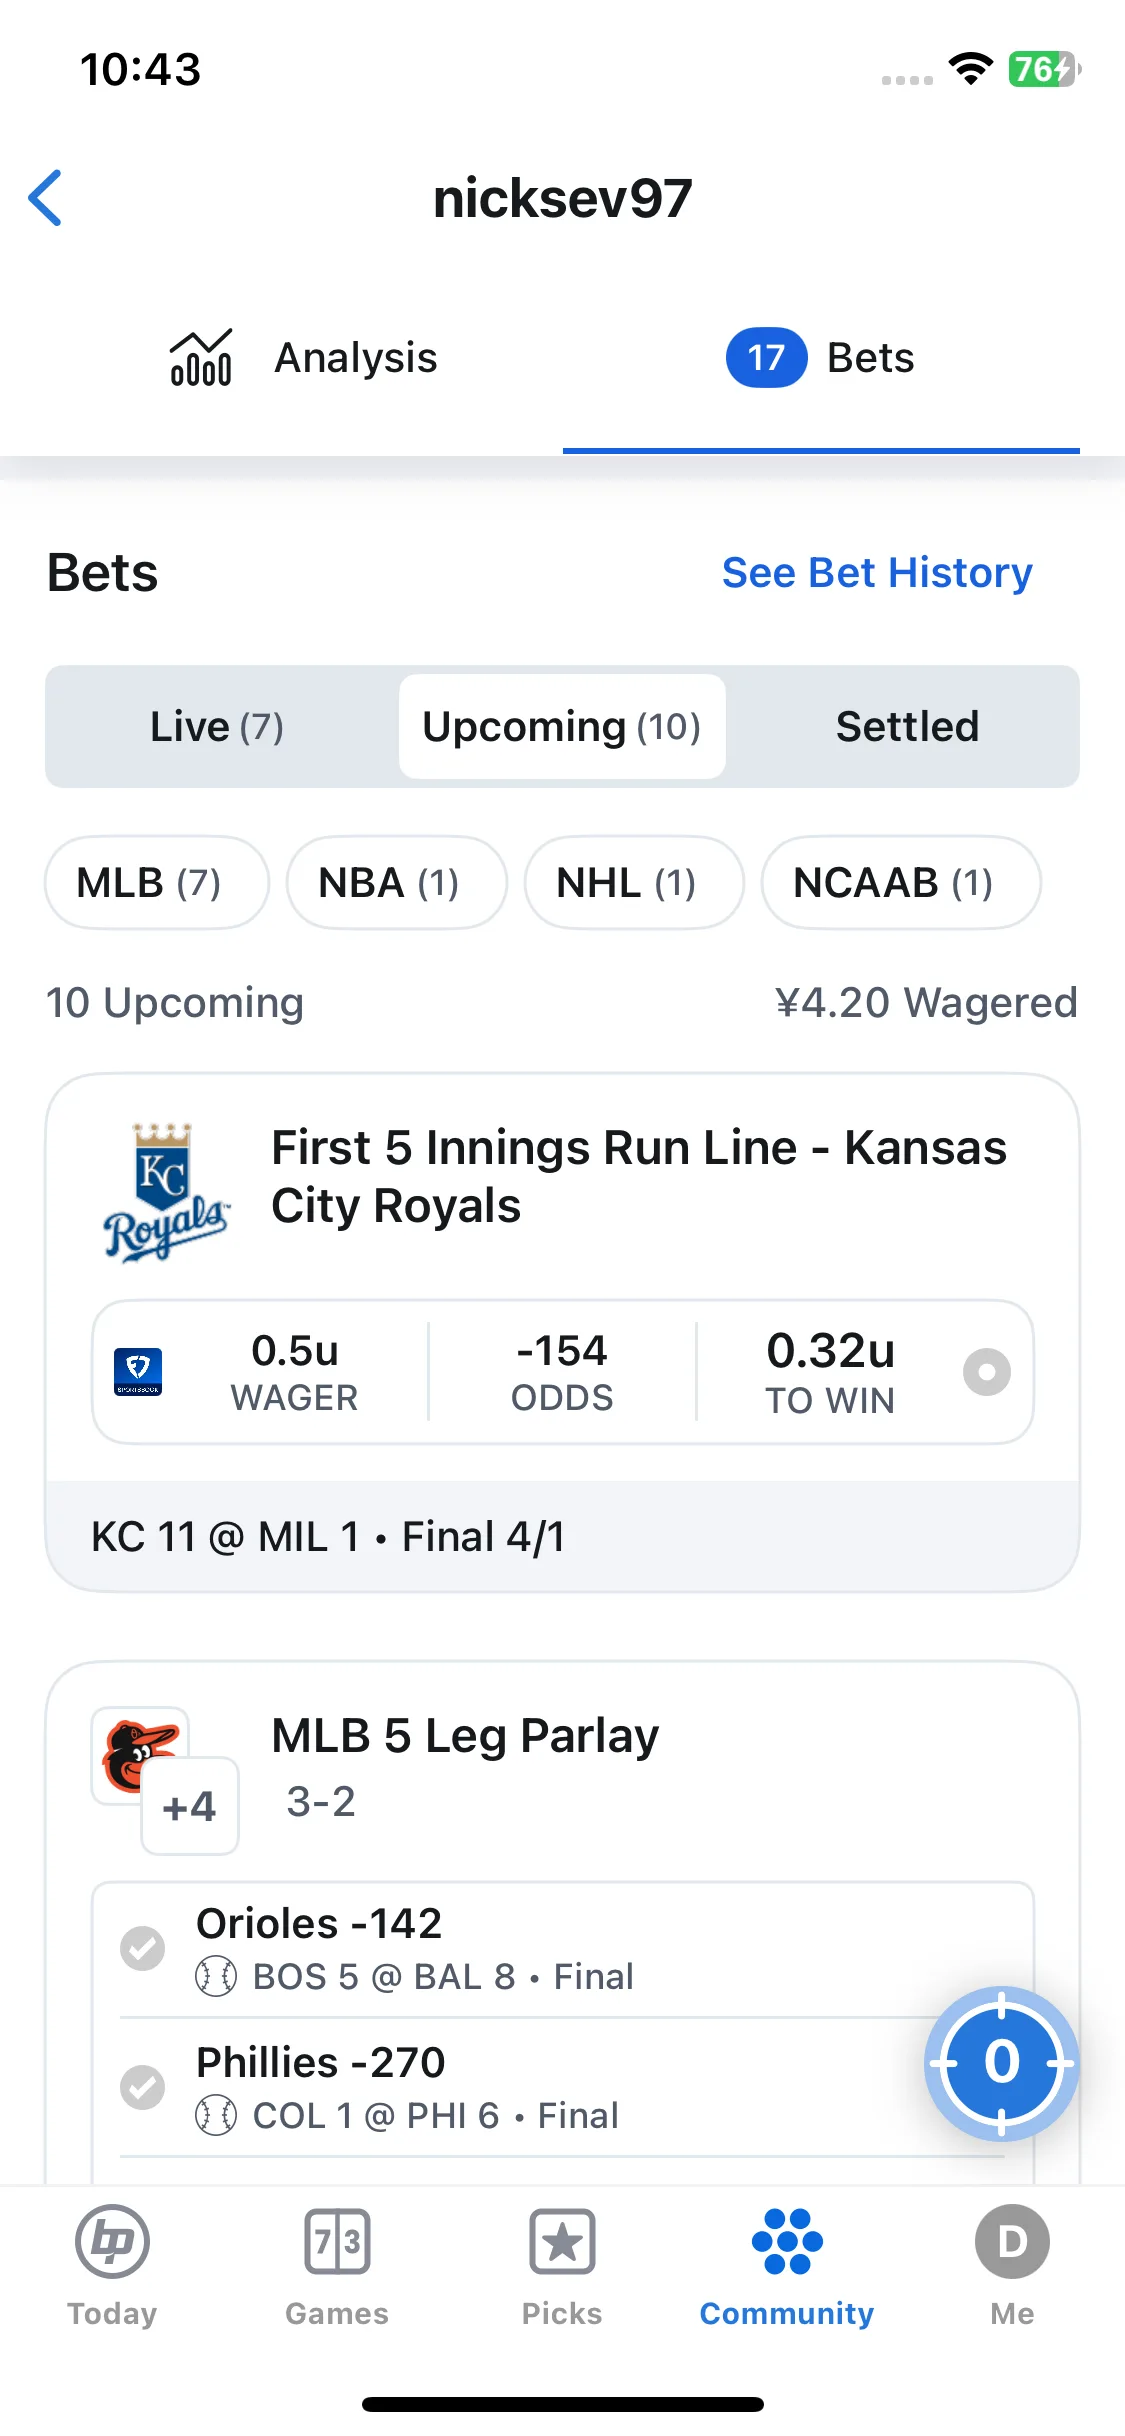1125x2436 pixels.
Task: Open the Analysis chart icon tab
Action: point(201,358)
